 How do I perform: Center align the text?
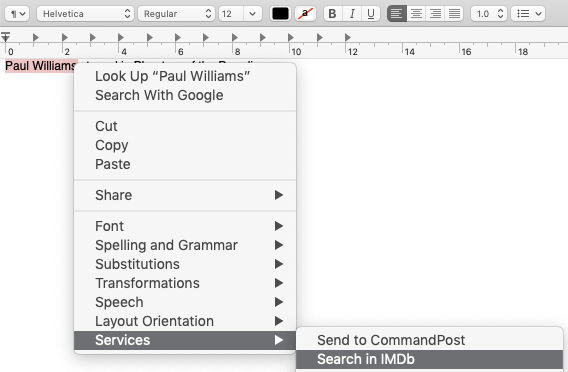click(x=416, y=14)
